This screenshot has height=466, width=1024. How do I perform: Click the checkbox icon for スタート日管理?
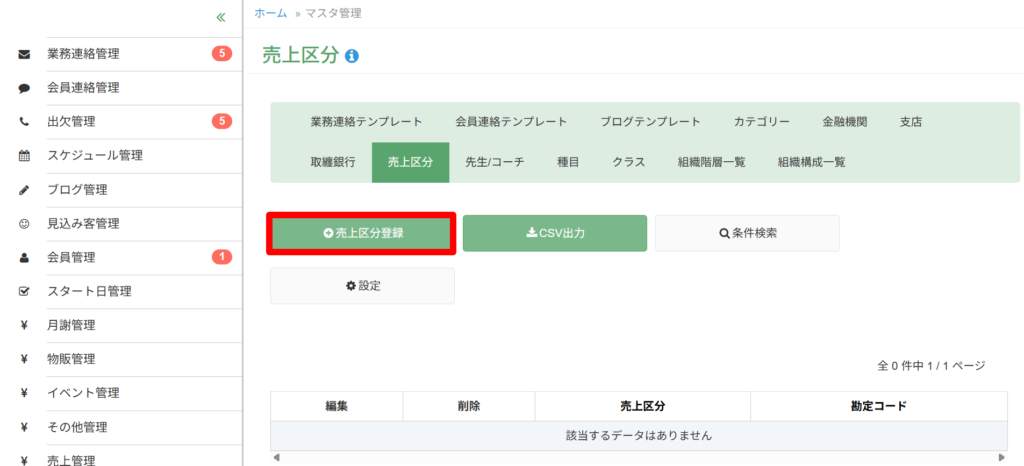coord(24,292)
